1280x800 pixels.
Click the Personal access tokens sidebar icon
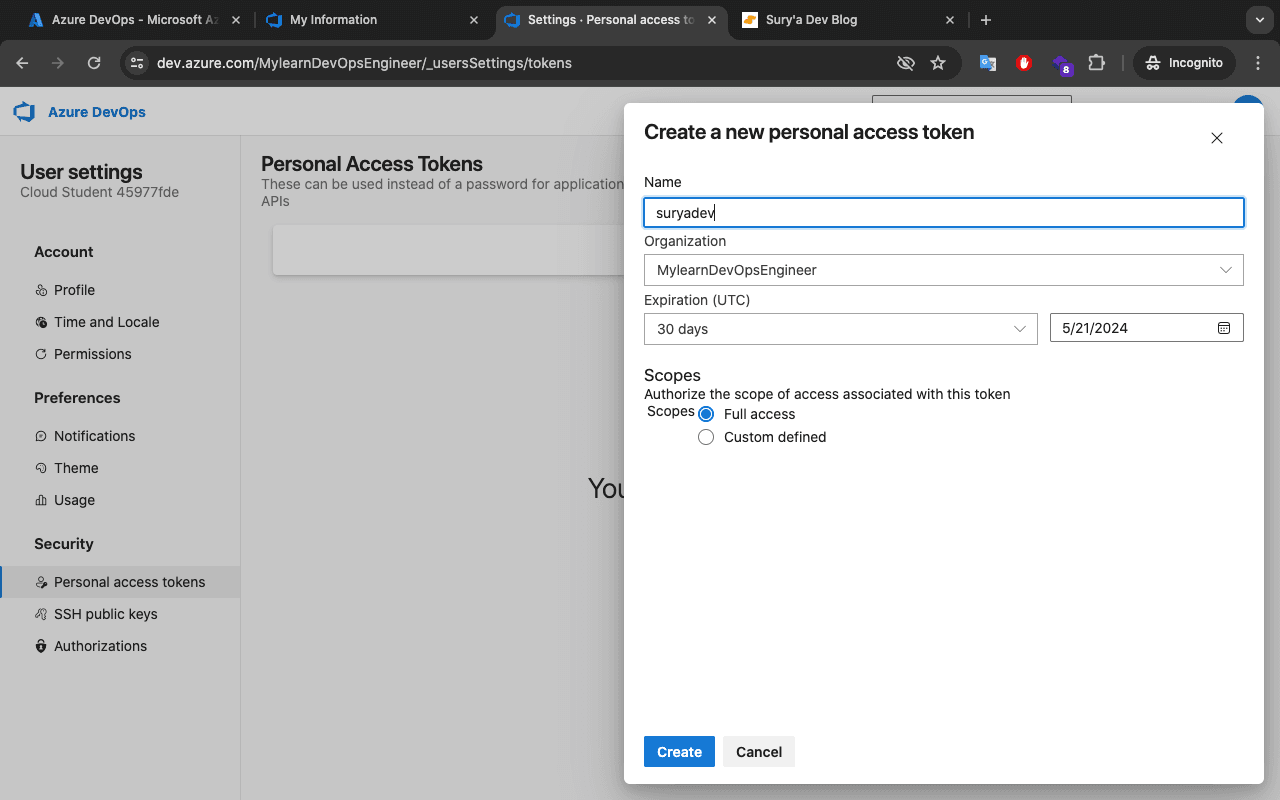[41, 582]
